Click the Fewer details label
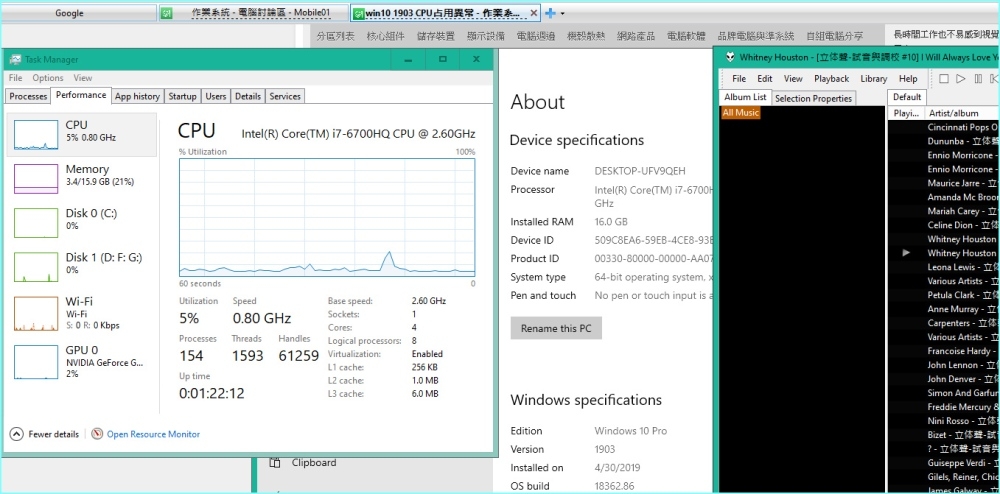 pos(54,434)
